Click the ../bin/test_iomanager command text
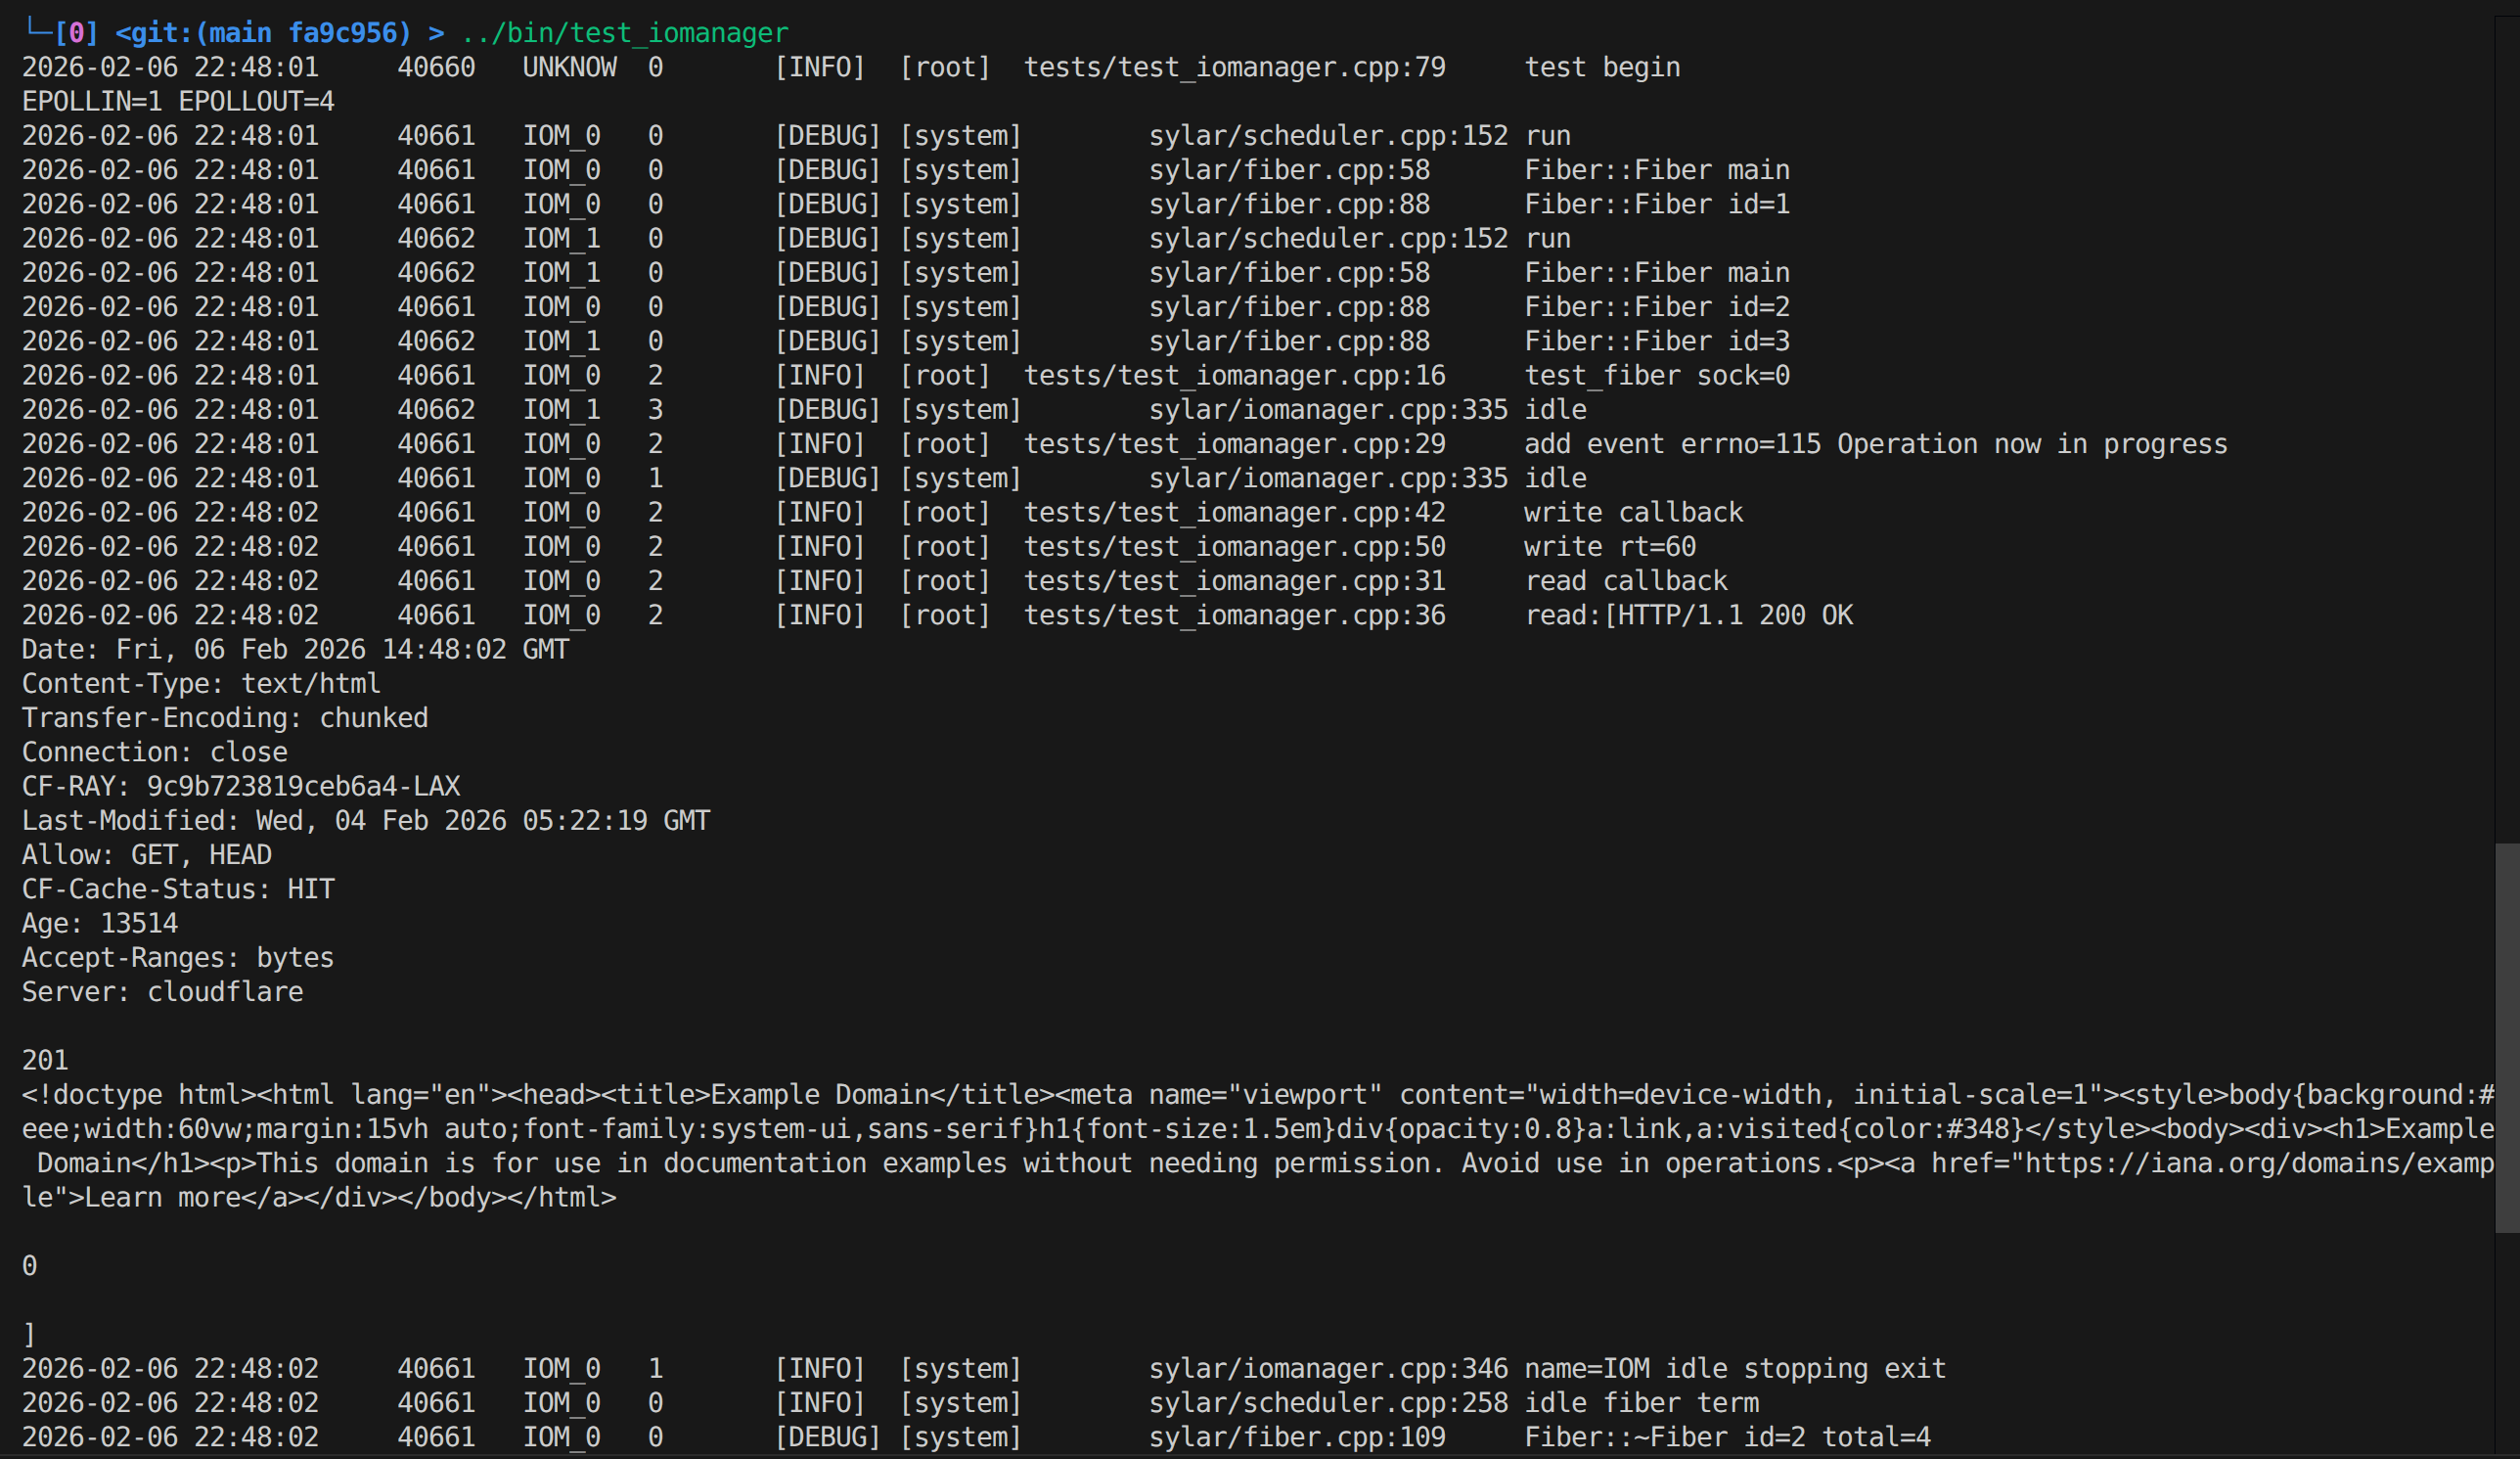 [625, 33]
